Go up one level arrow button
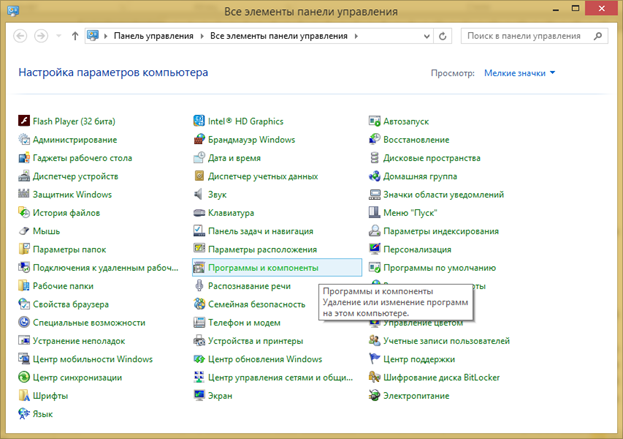This screenshot has height=439, width=623. (x=75, y=36)
